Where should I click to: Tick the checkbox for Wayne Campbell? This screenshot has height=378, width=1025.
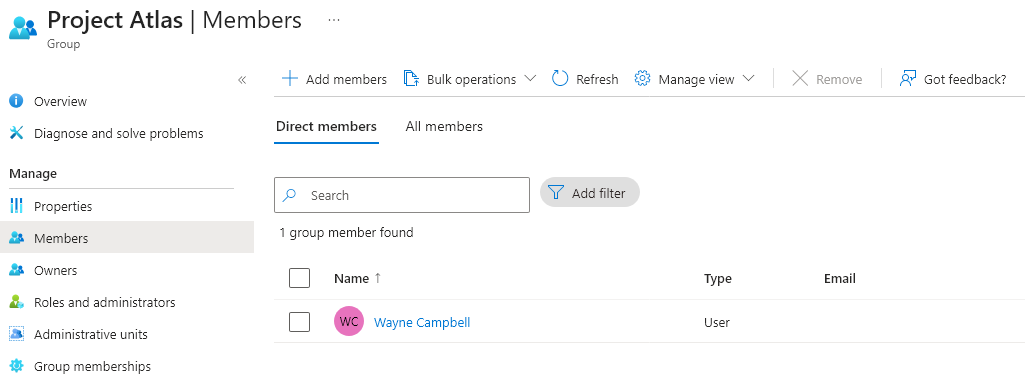point(299,322)
